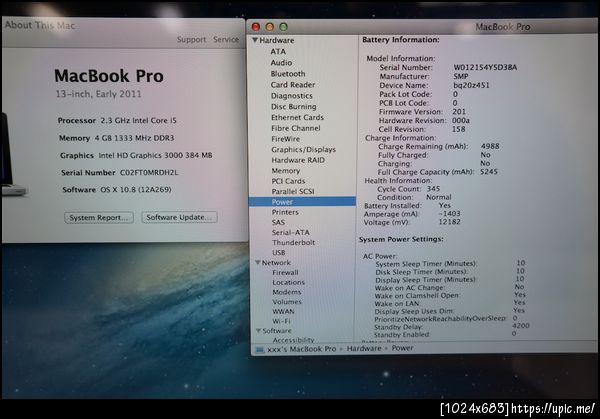Click xxx's MacBook Pro in path bar

pyautogui.click(x=302, y=349)
